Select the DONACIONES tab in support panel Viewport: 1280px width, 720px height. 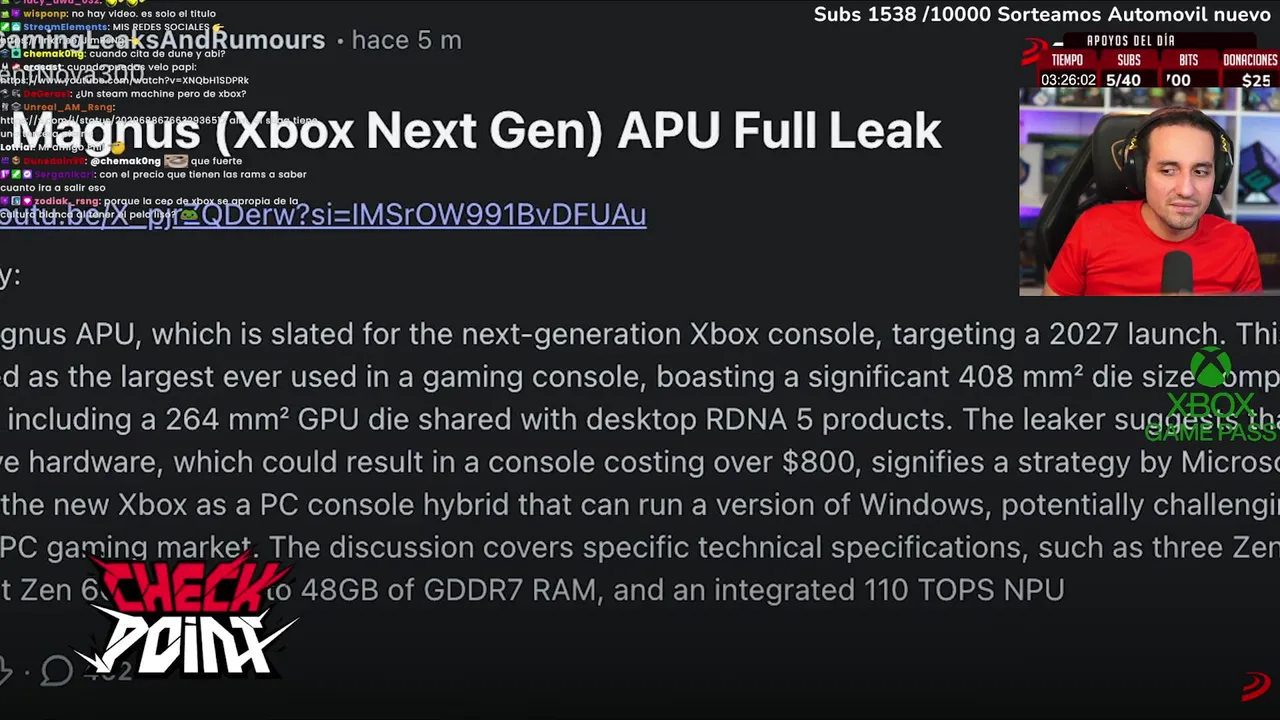[1249, 60]
